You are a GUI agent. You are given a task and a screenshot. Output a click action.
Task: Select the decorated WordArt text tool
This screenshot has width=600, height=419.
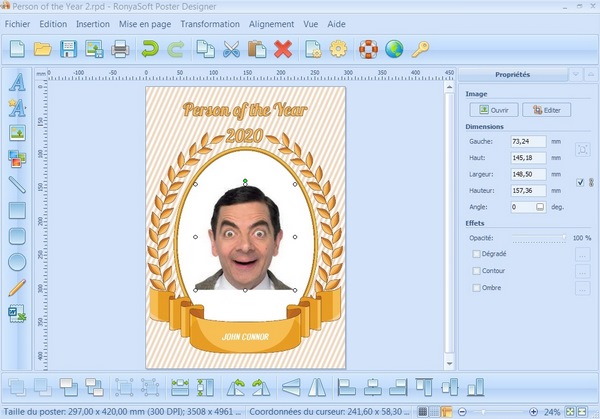click(17, 108)
